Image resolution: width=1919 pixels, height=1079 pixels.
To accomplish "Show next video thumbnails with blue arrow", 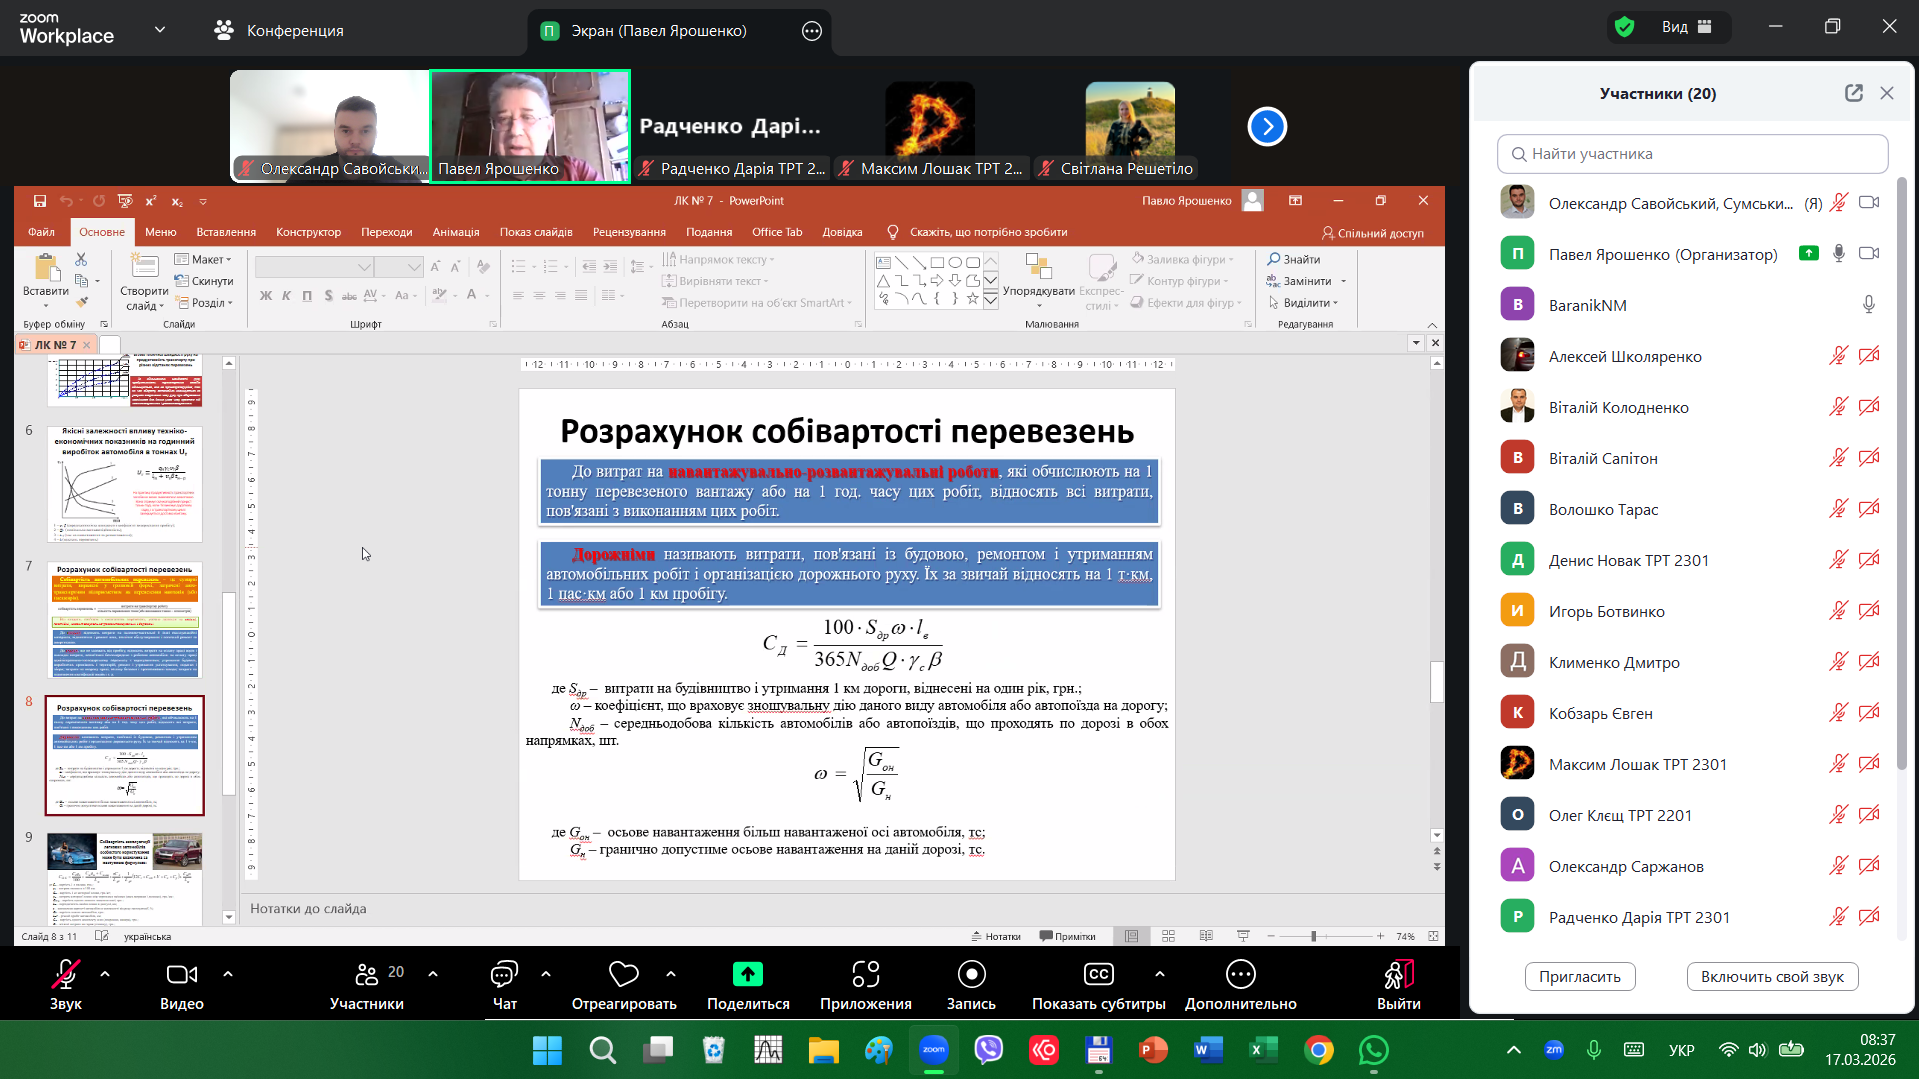I will (1267, 127).
